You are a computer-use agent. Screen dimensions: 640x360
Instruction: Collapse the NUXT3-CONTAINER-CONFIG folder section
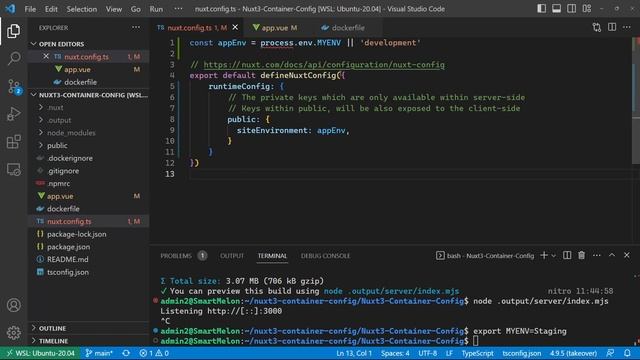tap(89, 95)
